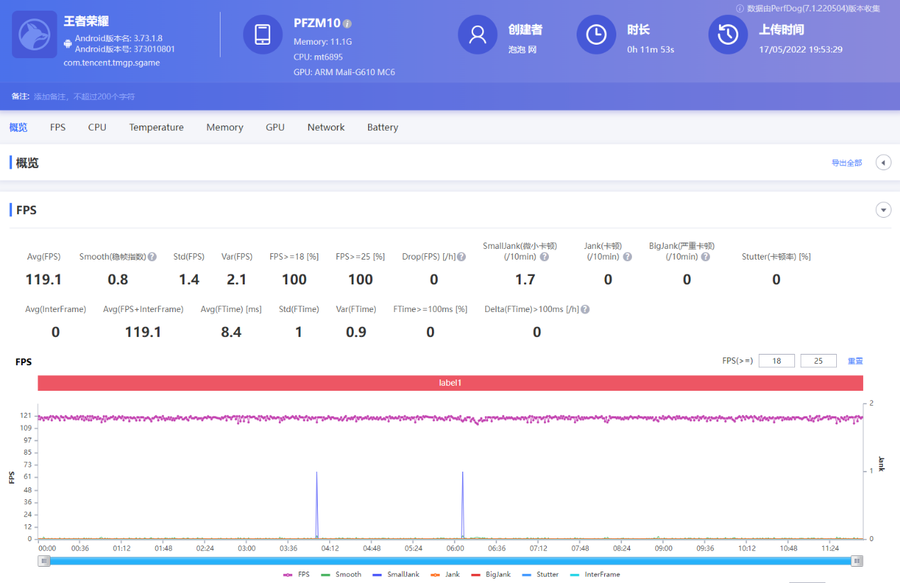The width and height of the screenshot is (900, 583).
Task: Click the info icon beside PFZM10
Action: [x=348, y=23]
